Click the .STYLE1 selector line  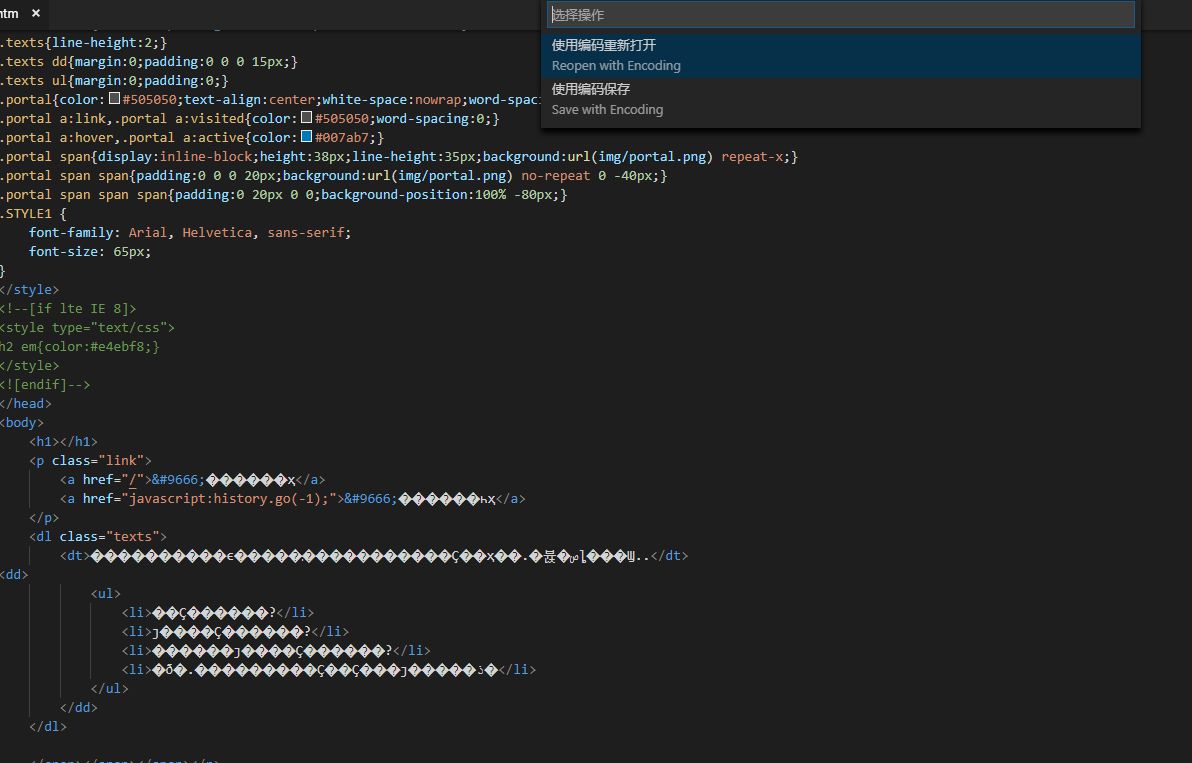pos(32,213)
